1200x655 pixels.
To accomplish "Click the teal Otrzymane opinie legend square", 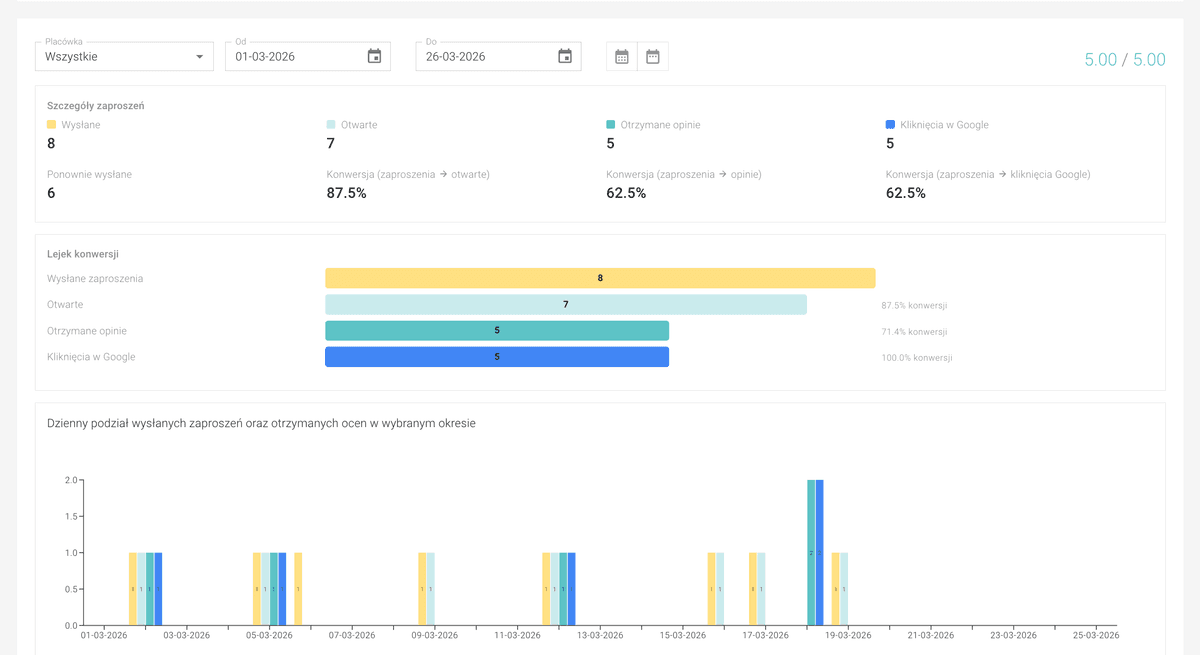I will (x=611, y=125).
